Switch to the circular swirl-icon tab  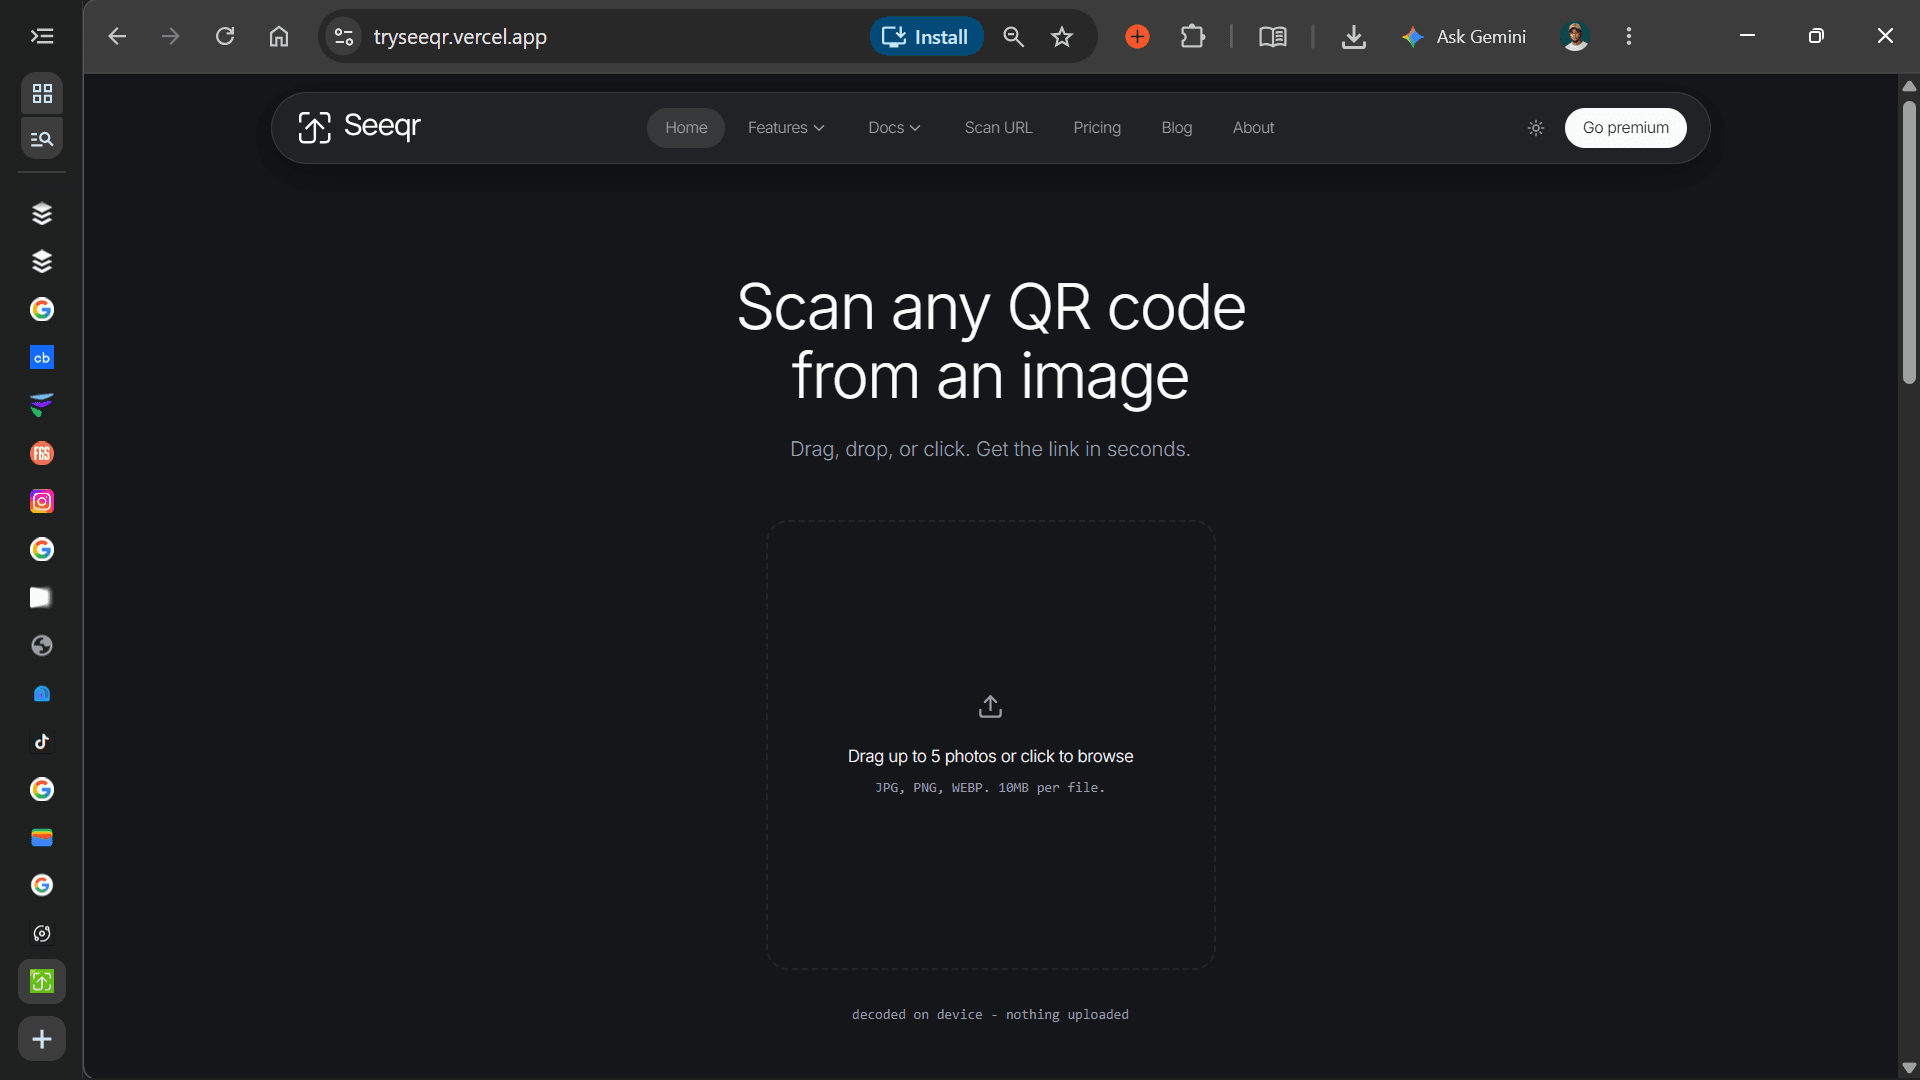pos(42,934)
